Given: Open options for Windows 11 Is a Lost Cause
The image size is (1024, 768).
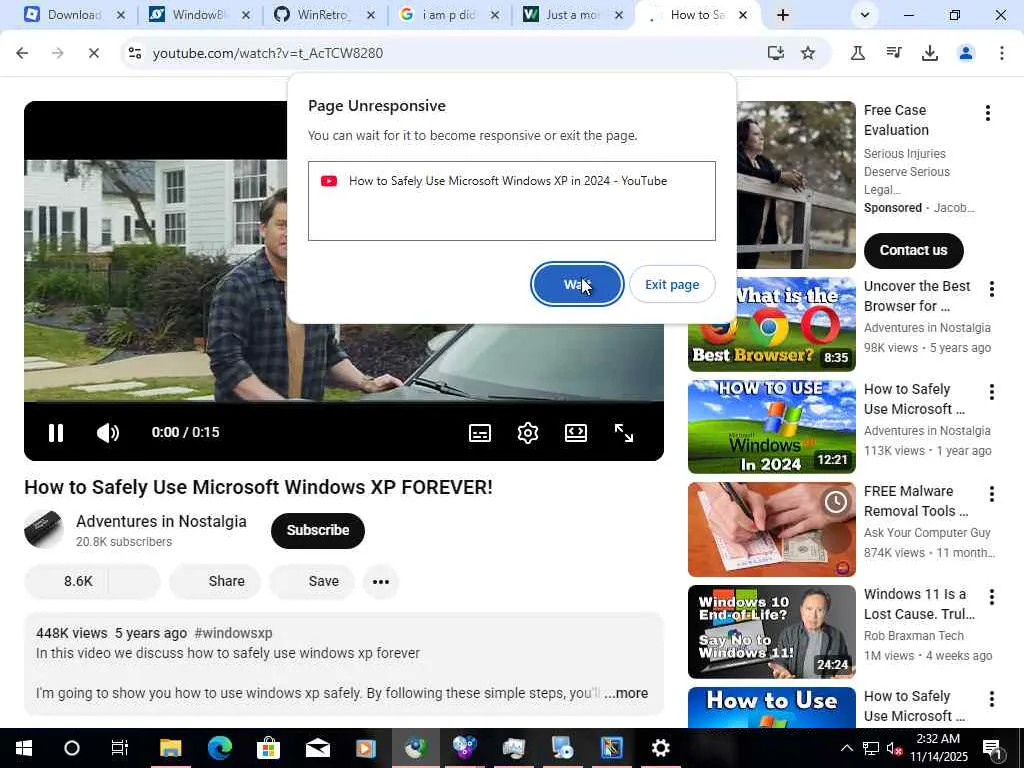Looking at the screenshot, I should 991,597.
